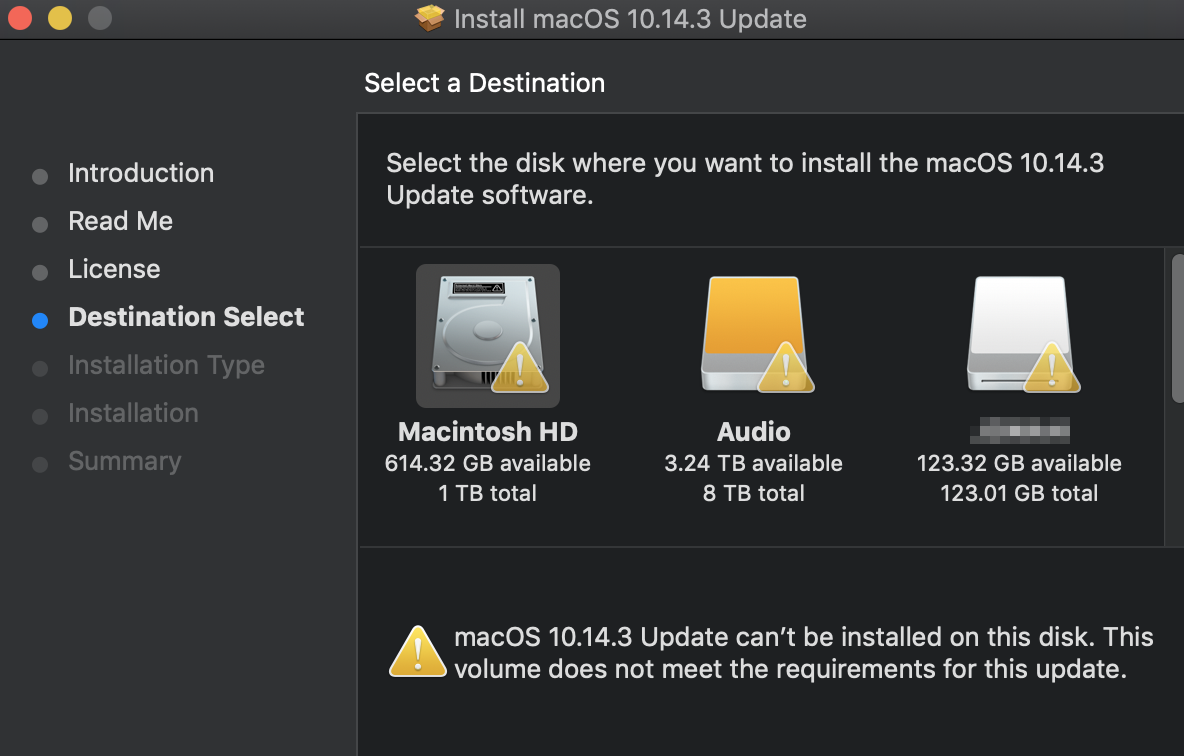Click the warning badge on Macintosh HD
The height and width of the screenshot is (756, 1184).
point(519,369)
